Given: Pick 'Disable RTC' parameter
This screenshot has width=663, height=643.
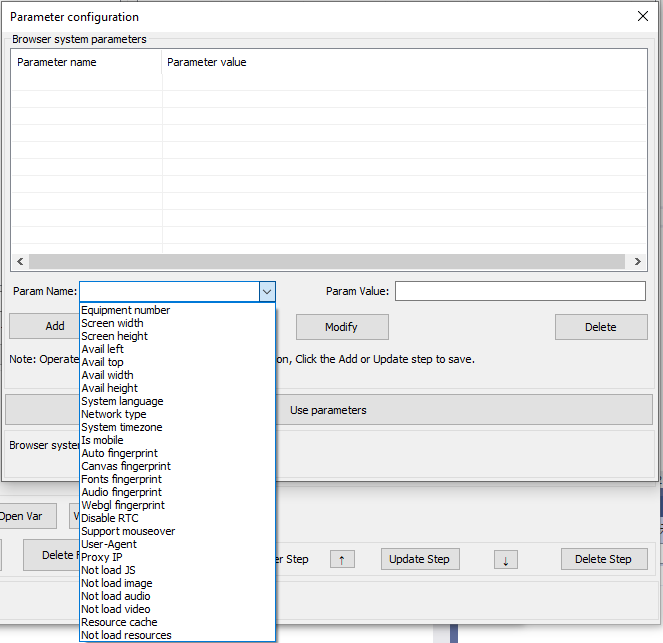Looking at the screenshot, I should coord(110,518).
